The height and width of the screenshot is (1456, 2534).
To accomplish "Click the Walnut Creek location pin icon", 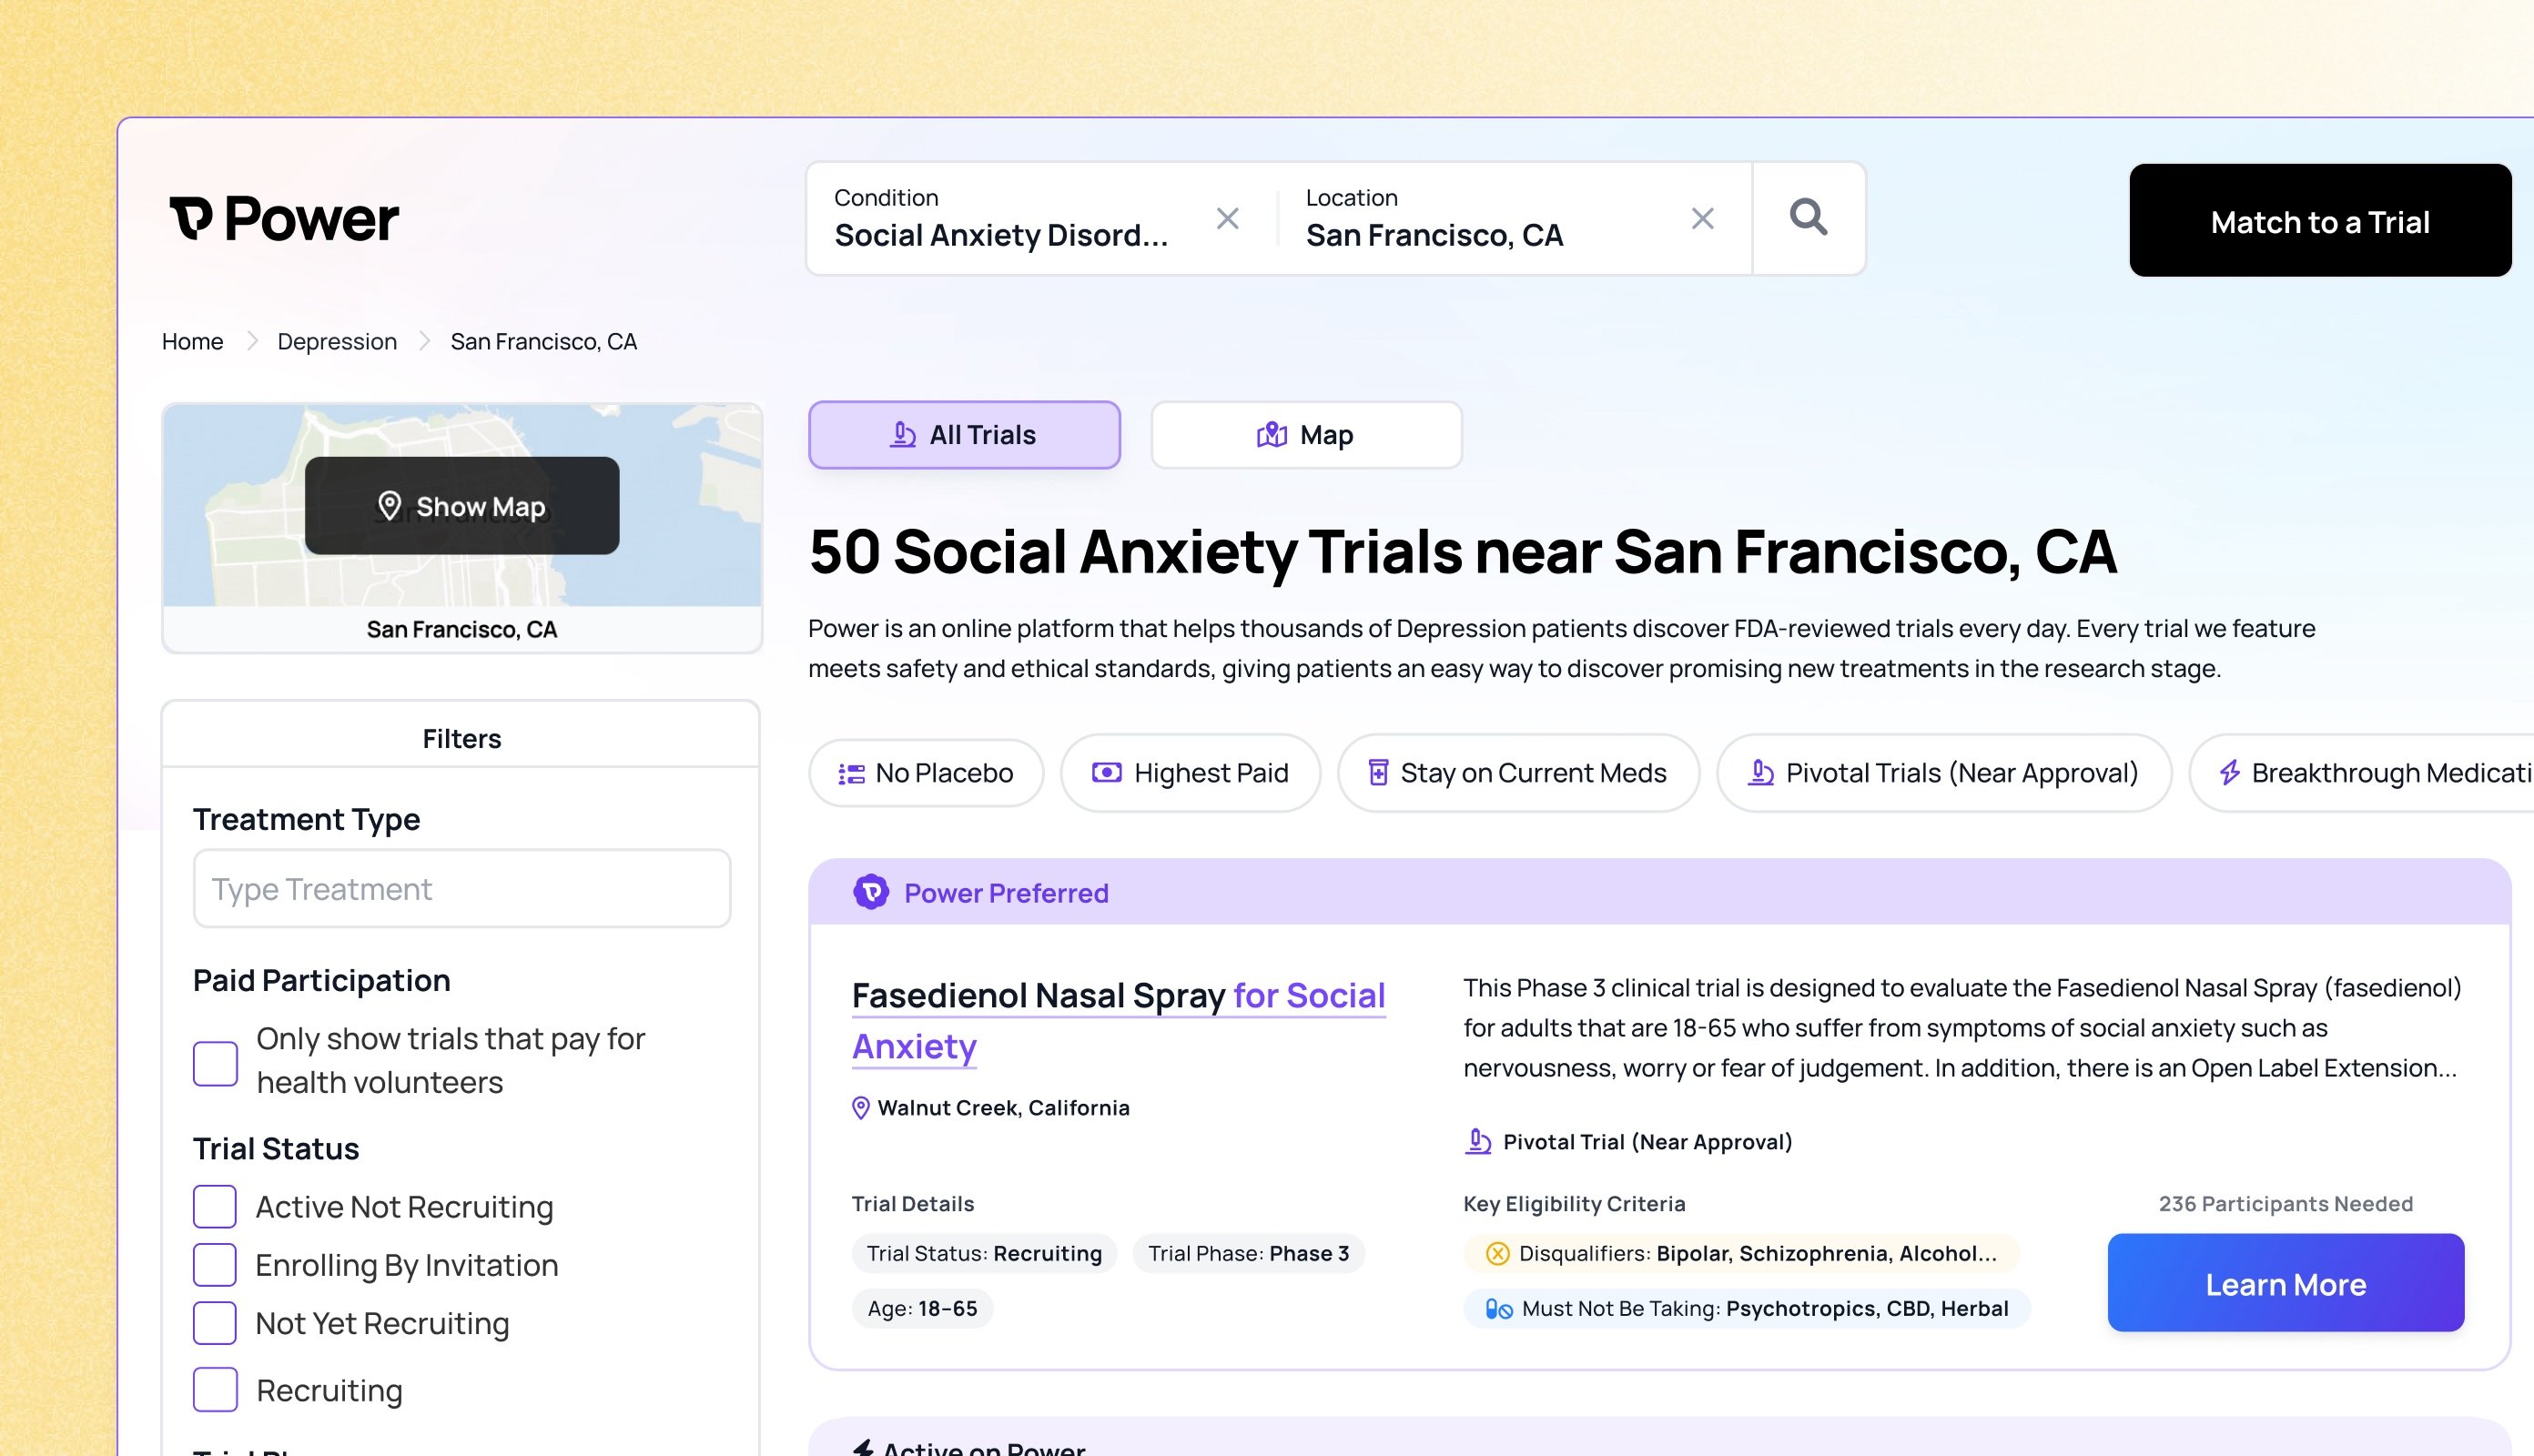I will [860, 1108].
